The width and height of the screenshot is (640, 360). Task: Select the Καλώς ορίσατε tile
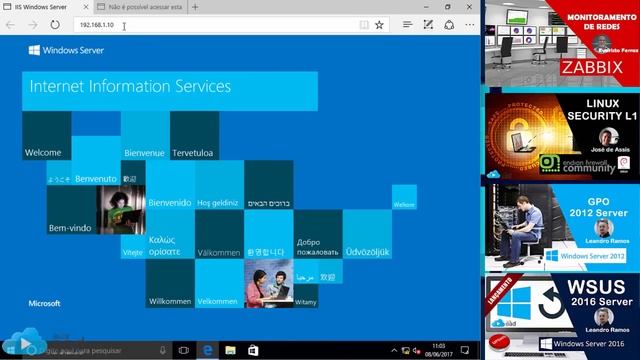click(170, 234)
